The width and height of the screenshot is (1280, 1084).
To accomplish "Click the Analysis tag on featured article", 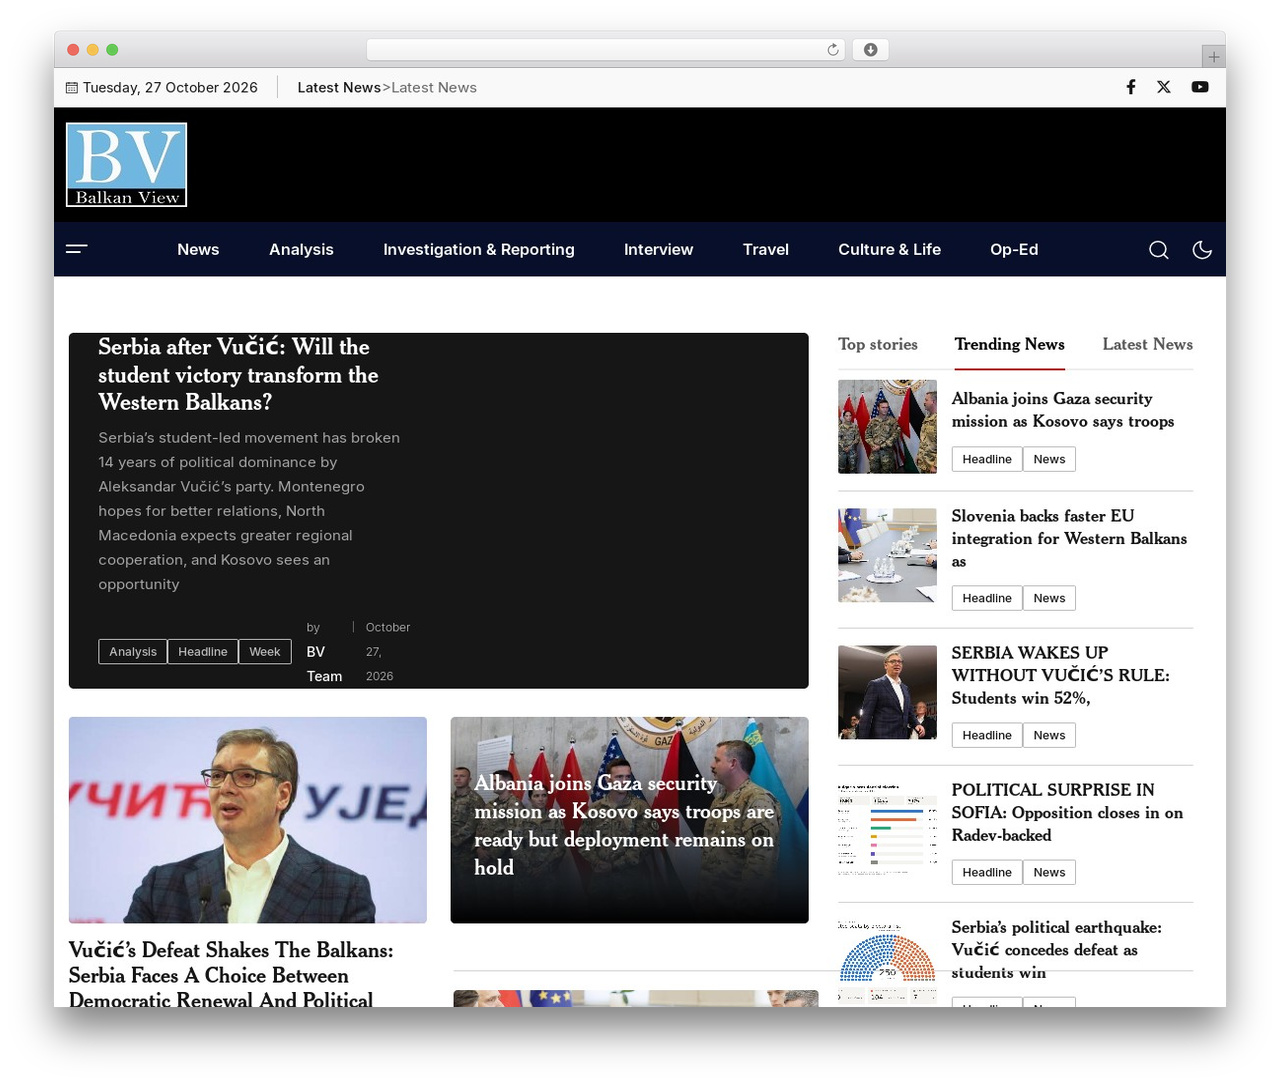I will pos(133,652).
